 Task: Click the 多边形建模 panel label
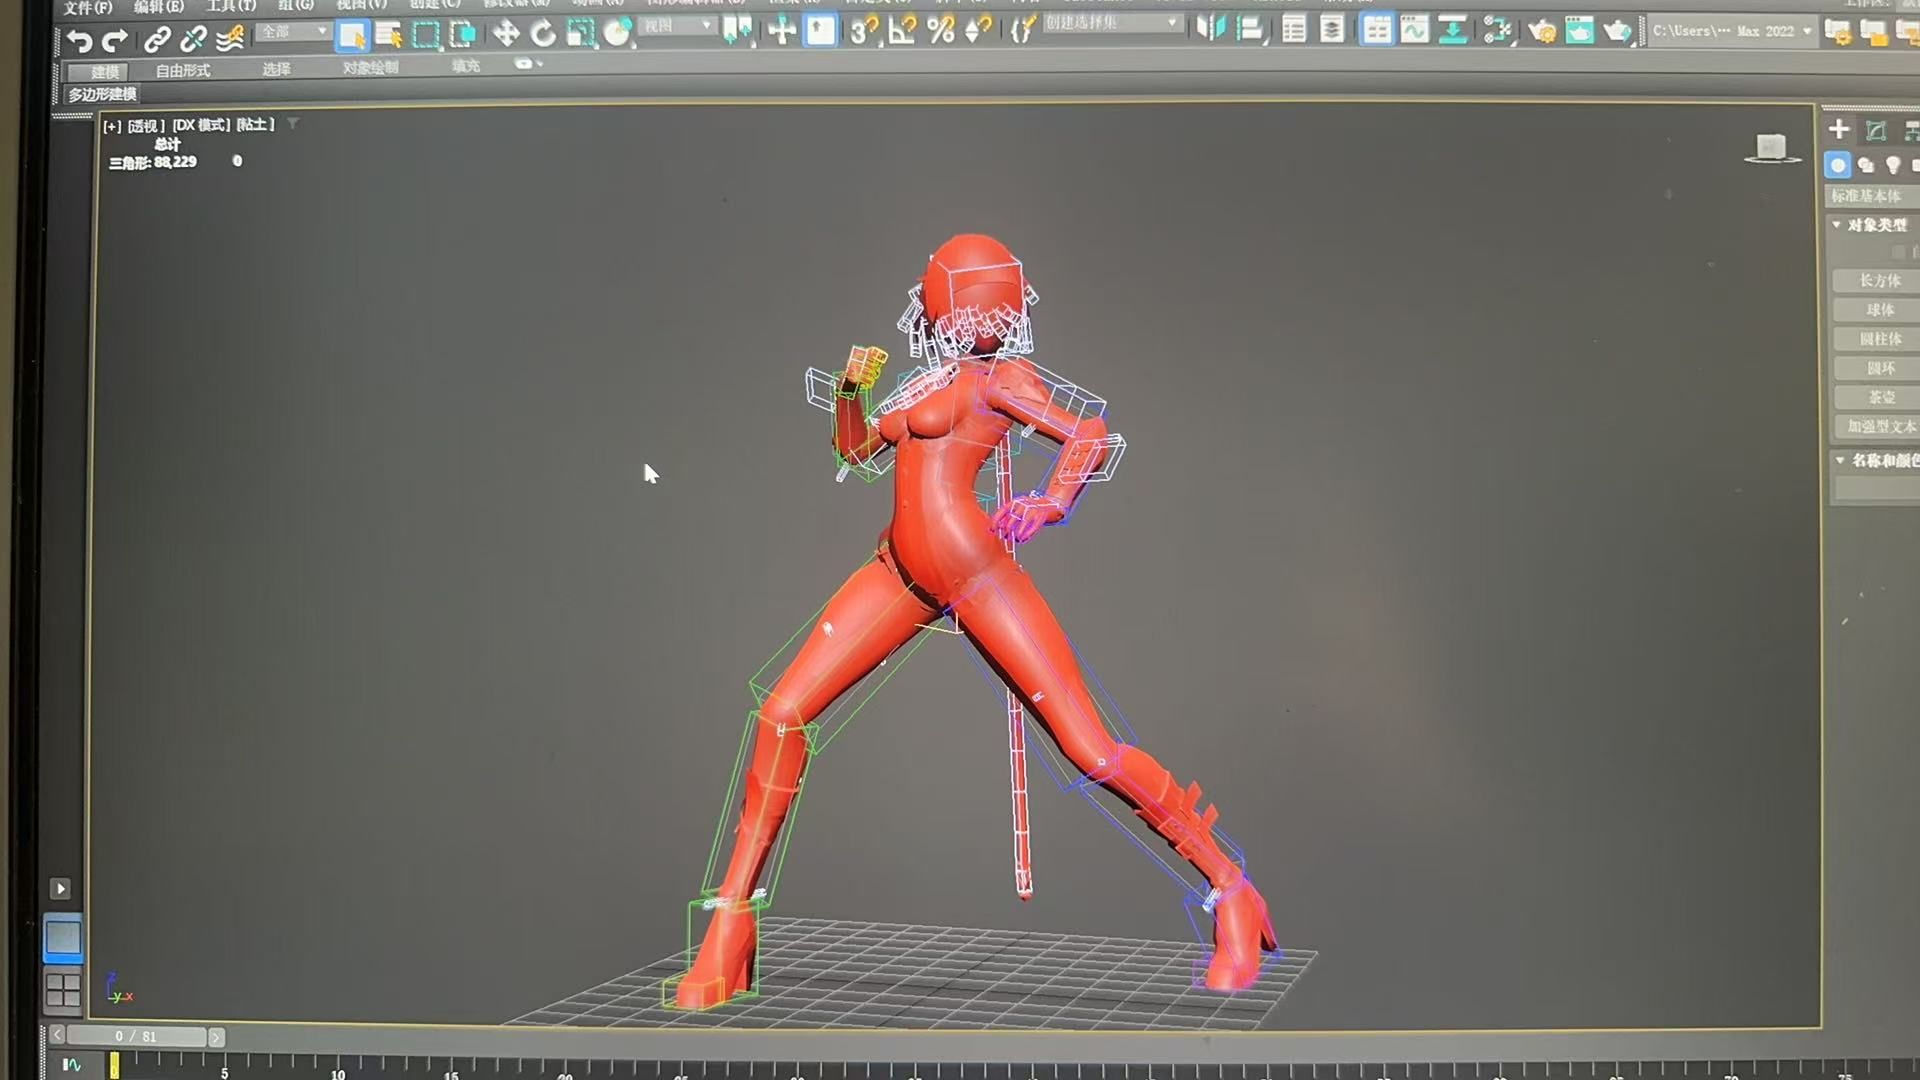[x=102, y=94]
